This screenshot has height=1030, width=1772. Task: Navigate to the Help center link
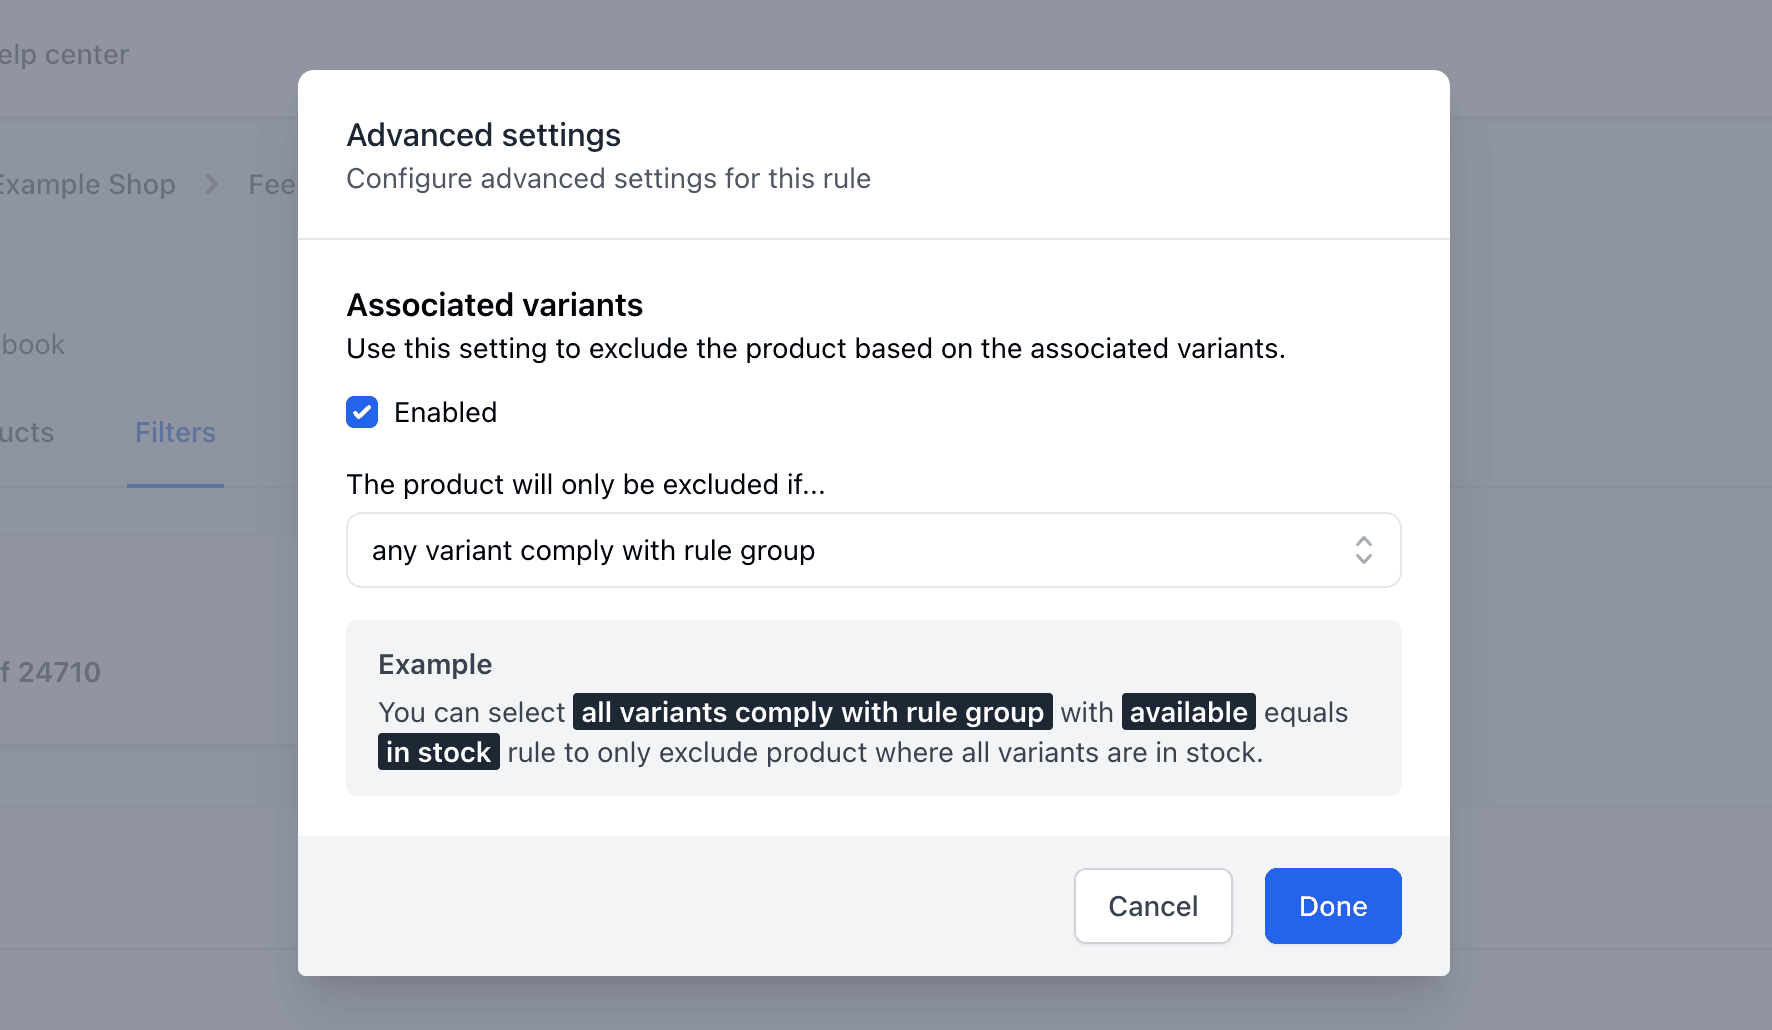tap(64, 54)
